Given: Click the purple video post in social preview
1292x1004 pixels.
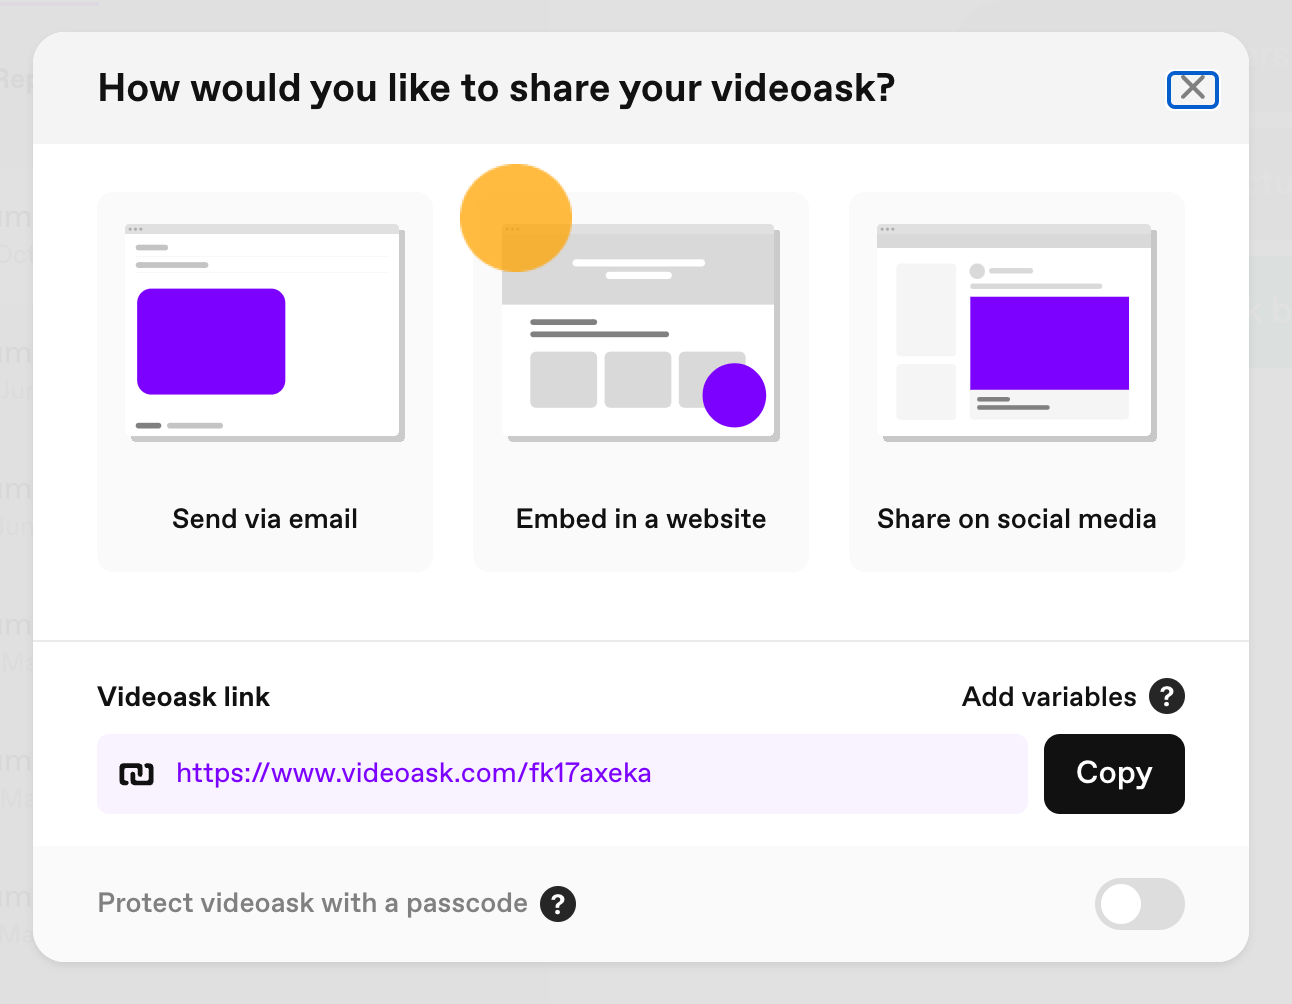Looking at the screenshot, I should pyautogui.click(x=1049, y=343).
